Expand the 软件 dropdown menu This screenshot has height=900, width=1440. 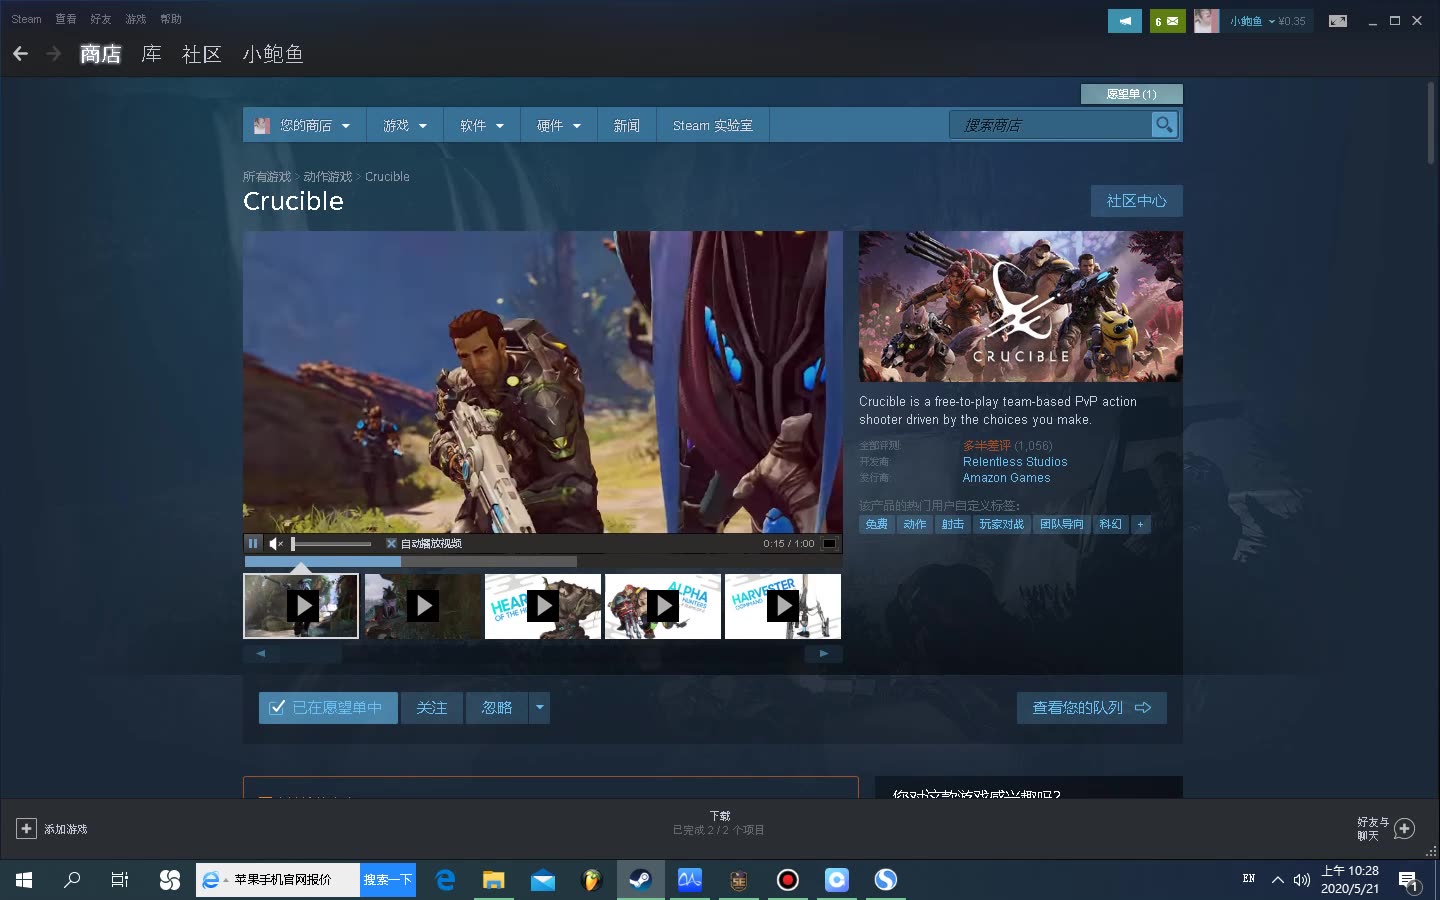pyautogui.click(x=482, y=125)
